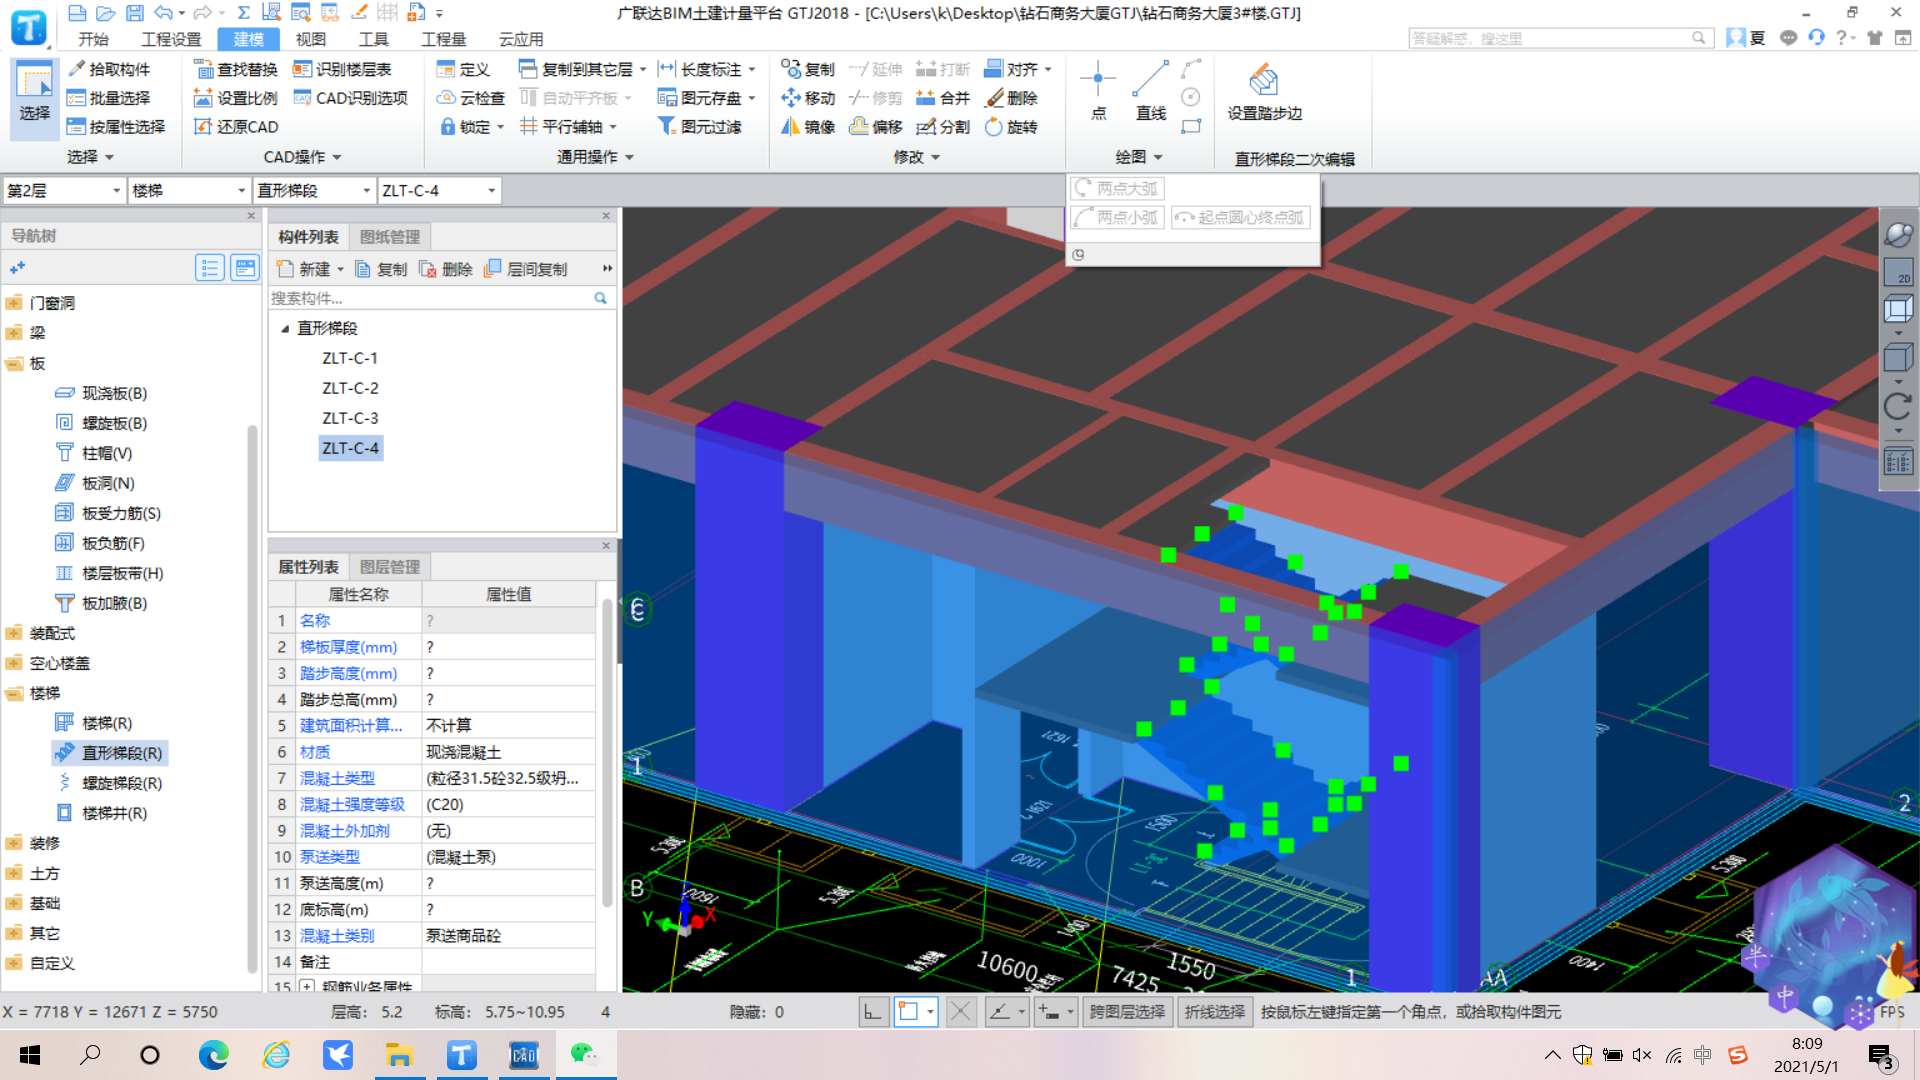The width and height of the screenshot is (1920, 1080).
Task: Open the 工程设置 ribbon tab
Action: click(x=171, y=39)
